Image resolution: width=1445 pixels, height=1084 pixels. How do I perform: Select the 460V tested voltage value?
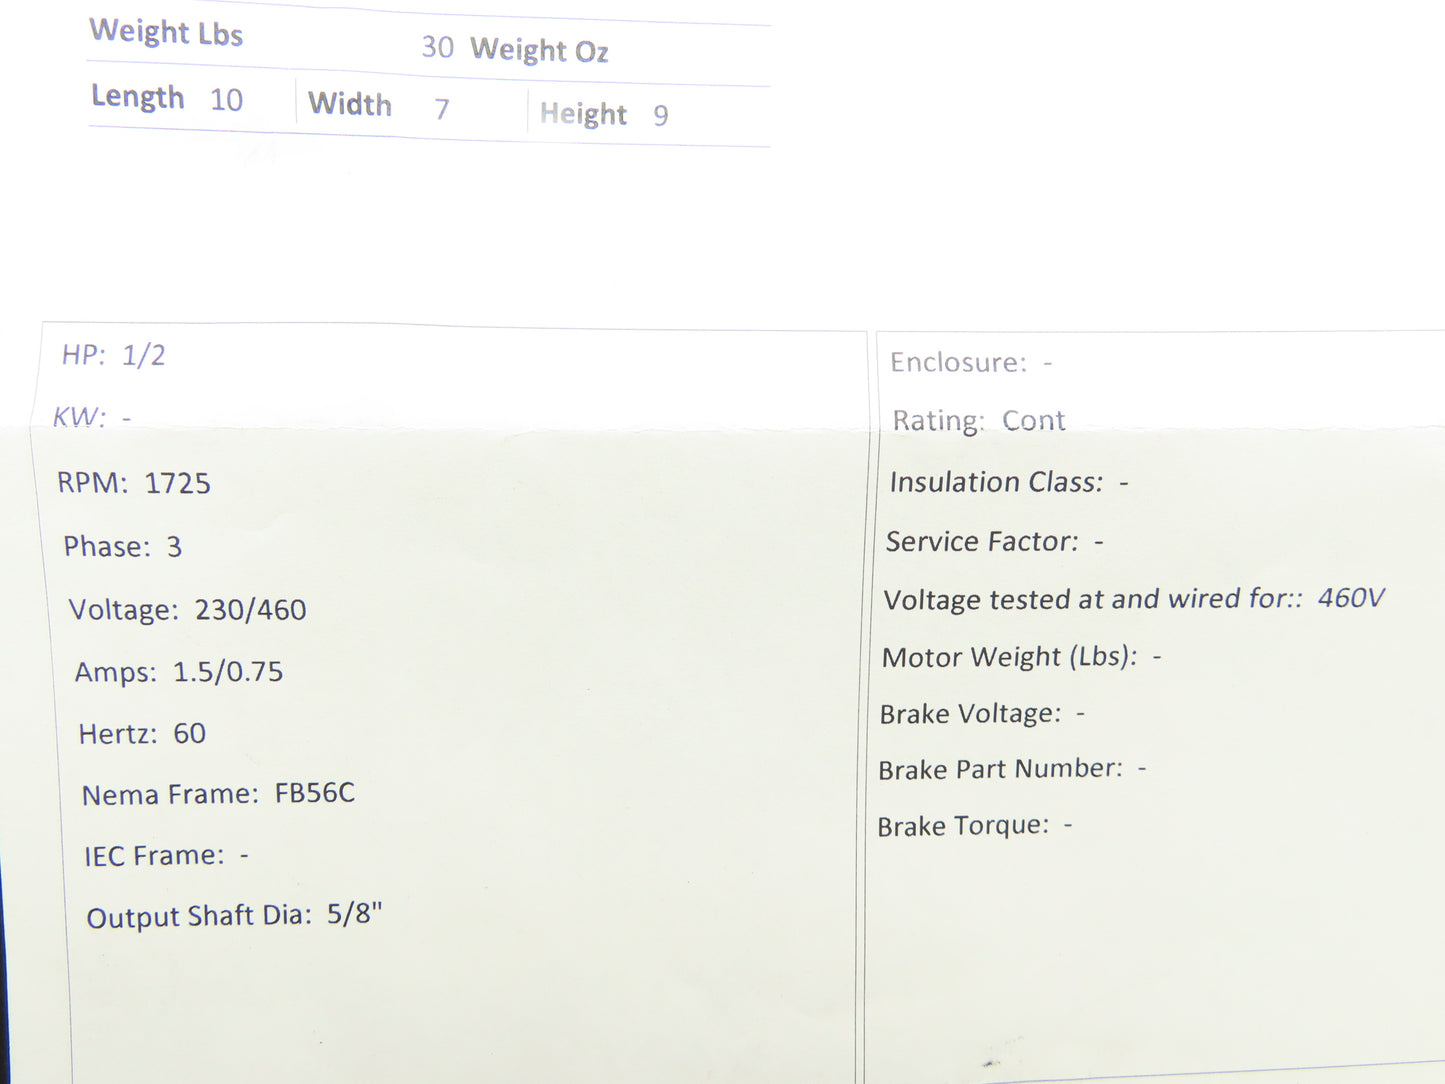pyautogui.click(x=1350, y=598)
